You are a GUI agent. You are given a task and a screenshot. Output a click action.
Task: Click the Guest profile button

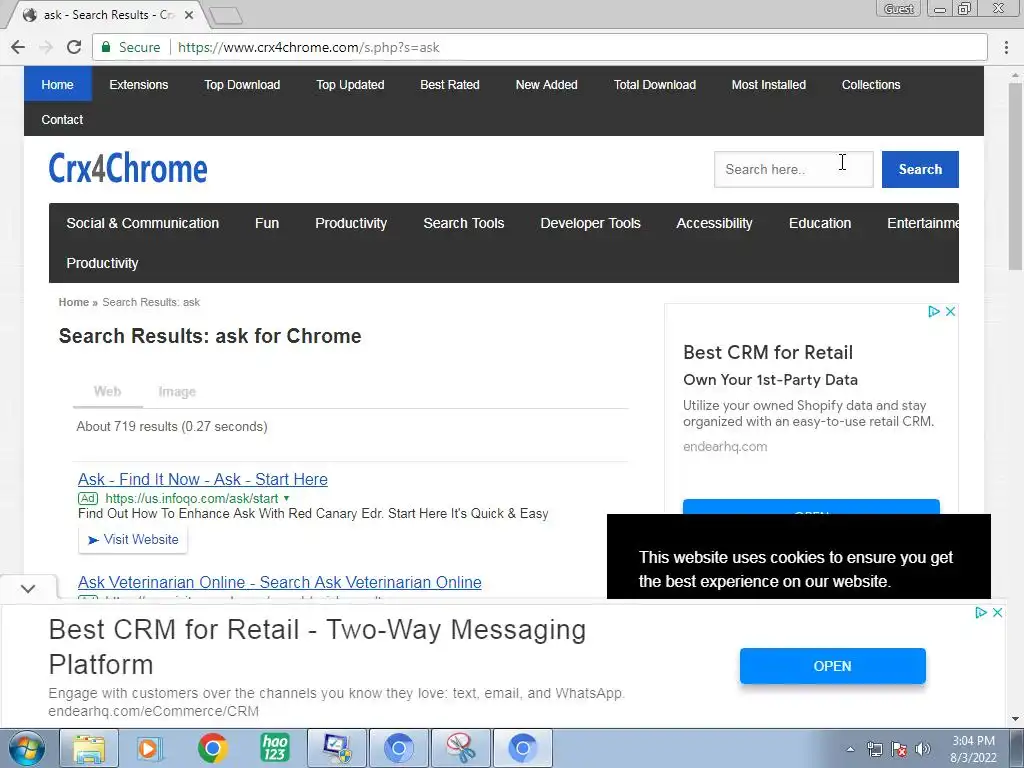click(898, 8)
